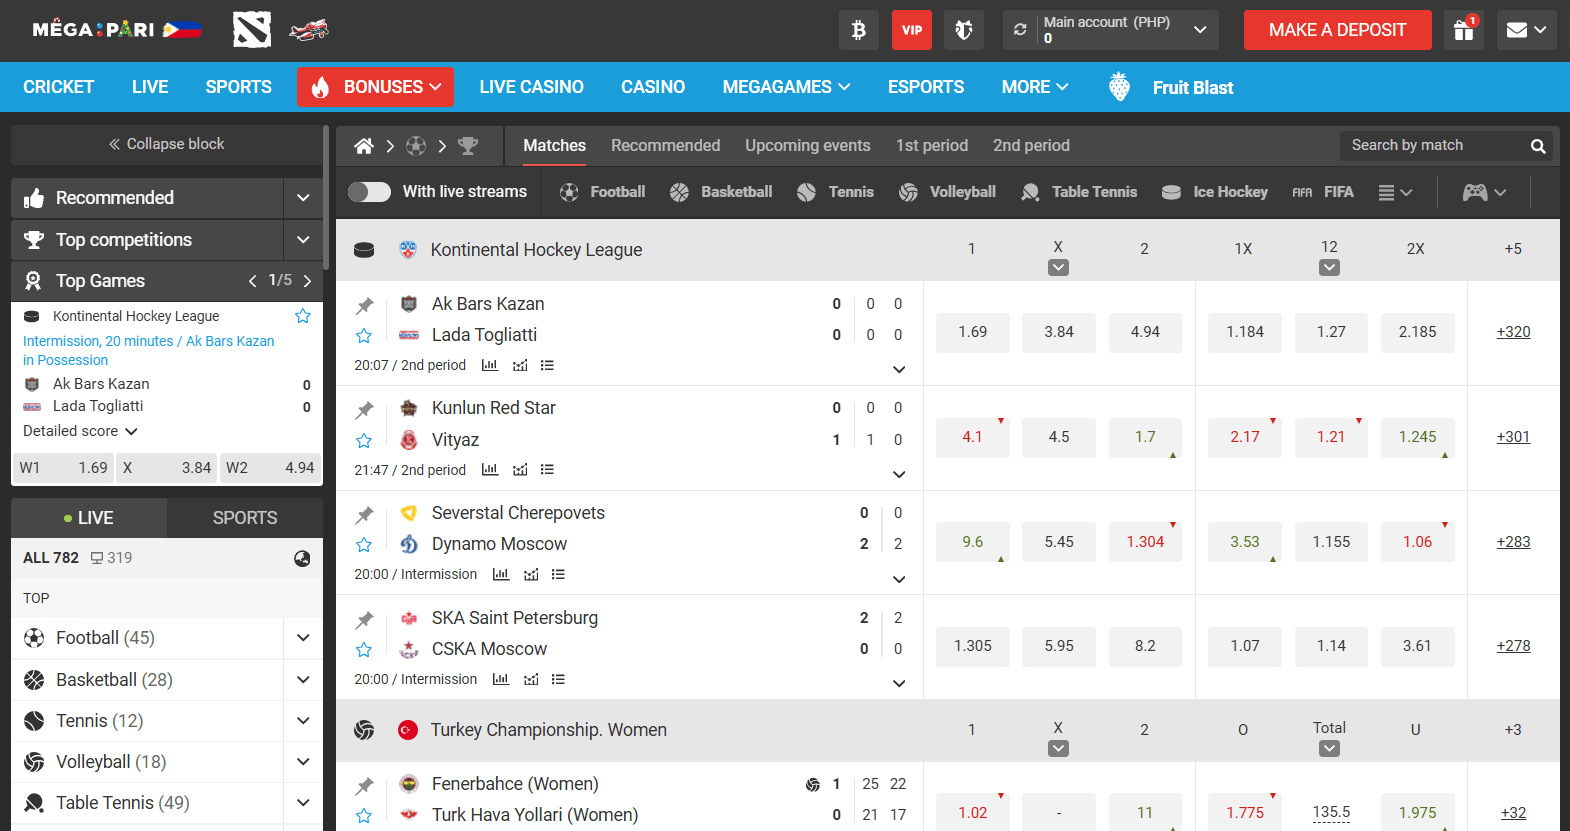Switch to the Upcoming events tab
Viewport: 1570px width, 831px height.
coord(807,146)
